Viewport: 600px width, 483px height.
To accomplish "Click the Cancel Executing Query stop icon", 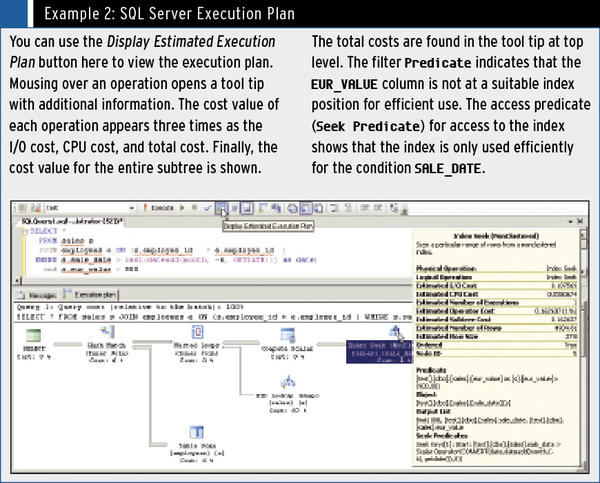I will click(x=194, y=208).
